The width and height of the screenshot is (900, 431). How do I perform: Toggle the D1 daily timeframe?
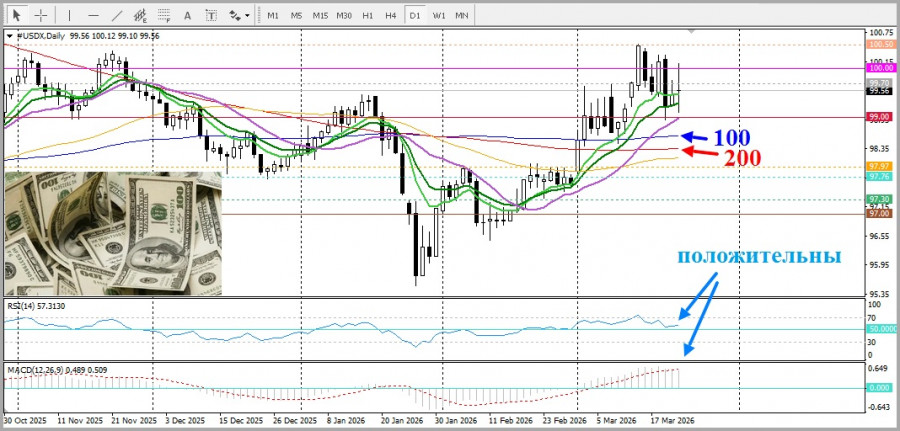click(414, 15)
